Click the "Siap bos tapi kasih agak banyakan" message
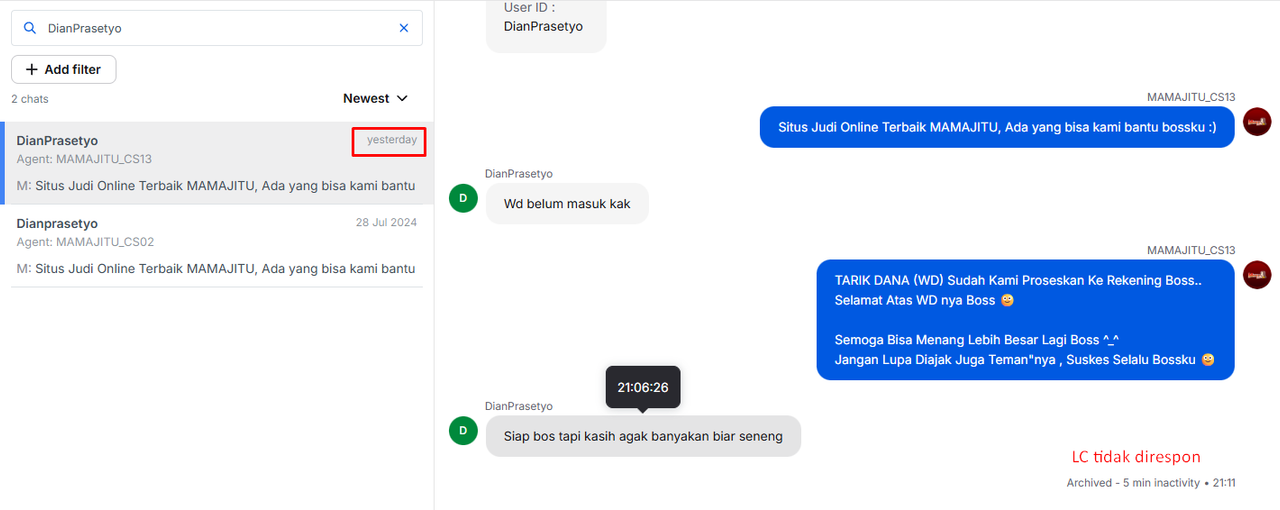The height and width of the screenshot is (510, 1280). 643,436
